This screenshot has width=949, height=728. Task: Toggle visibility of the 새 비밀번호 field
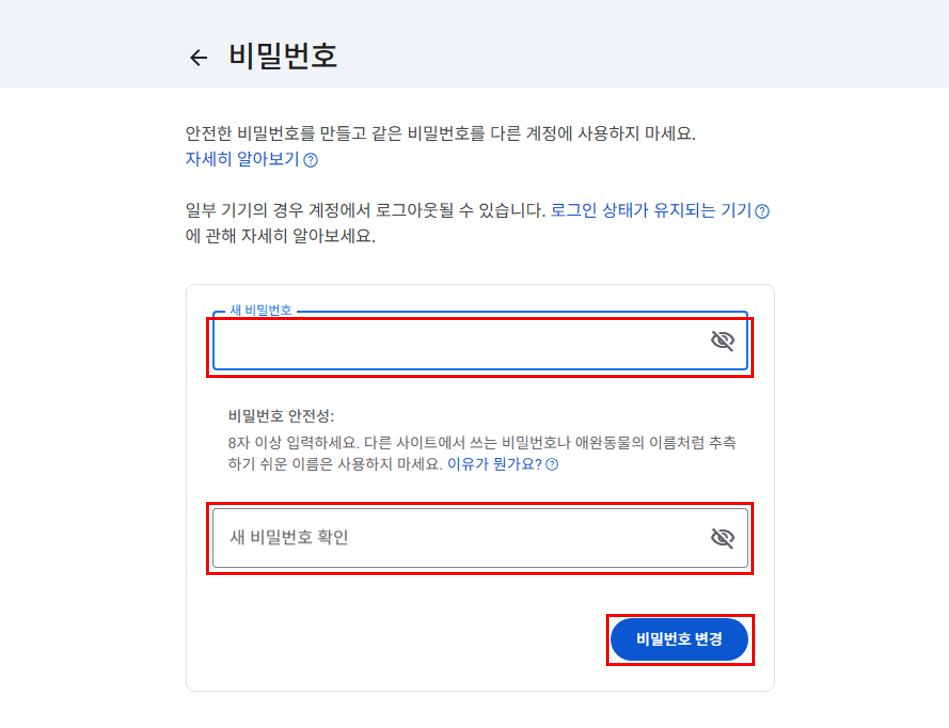(x=722, y=341)
